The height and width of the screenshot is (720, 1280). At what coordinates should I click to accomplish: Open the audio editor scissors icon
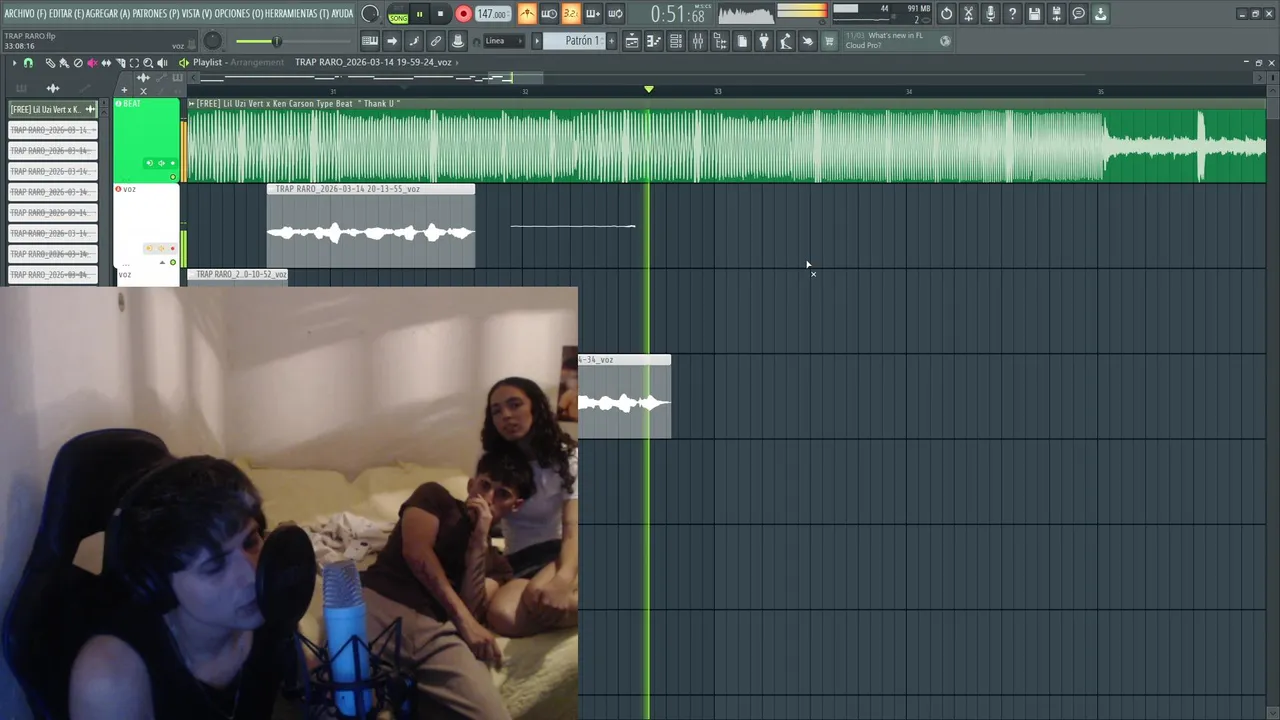click(968, 14)
